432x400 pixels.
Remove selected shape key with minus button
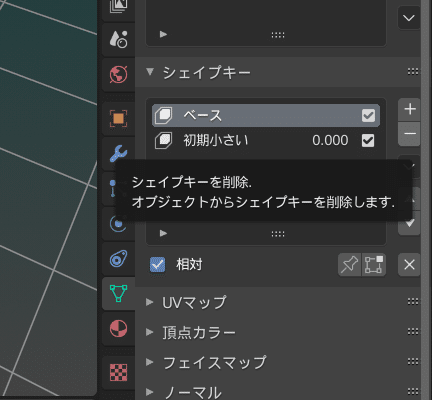tap(410, 134)
